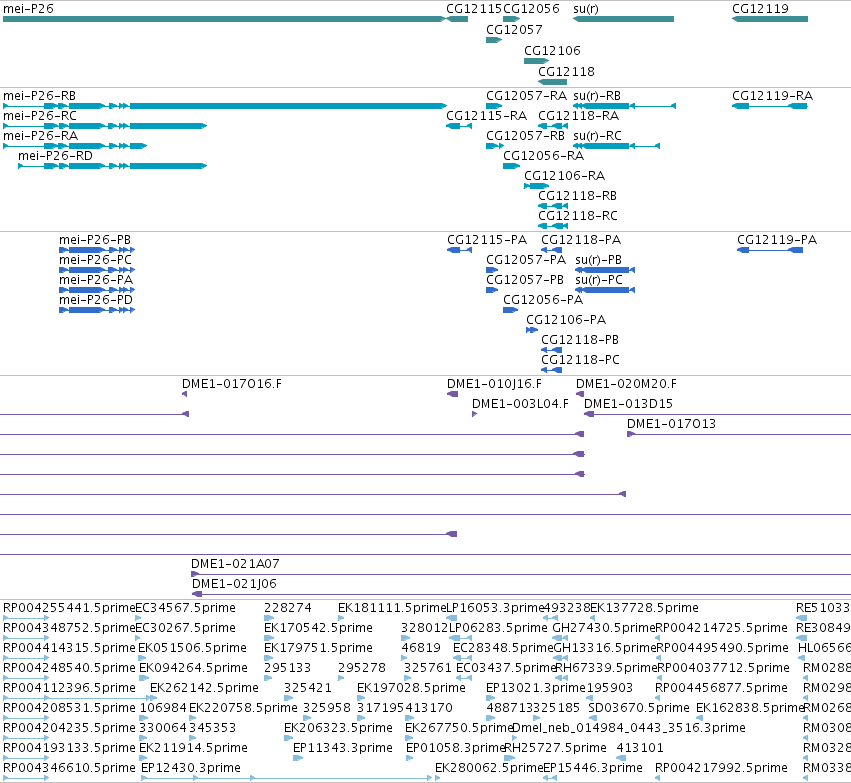Click protein CG12106-PA label
851x783 pixels.
pyautogui.click(x=566, y=320)
